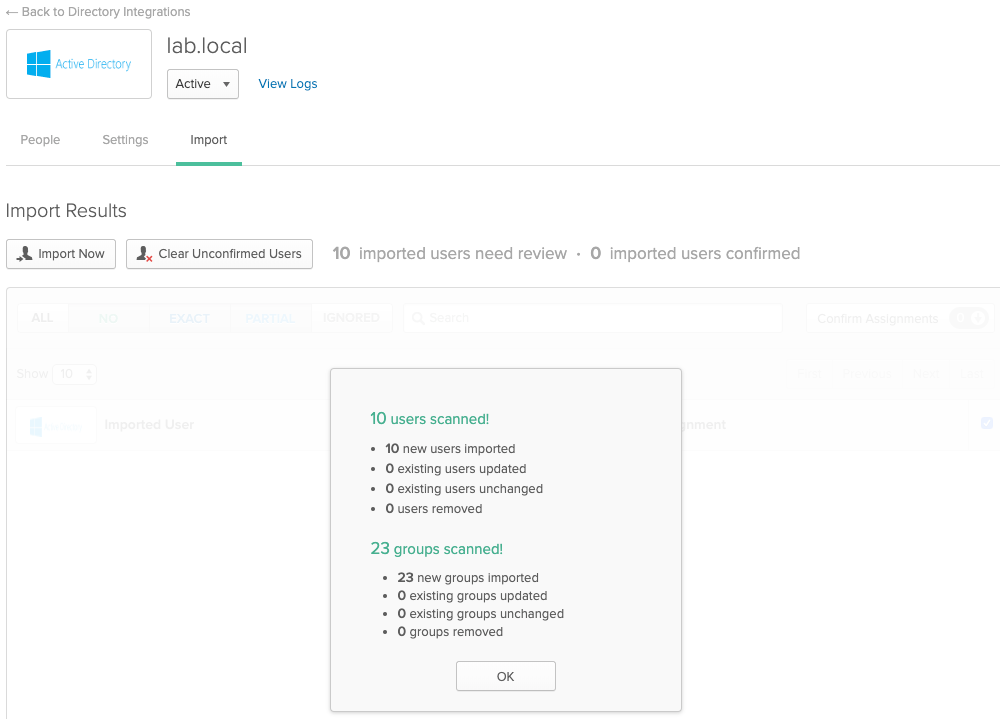1000x719 pixels.
Task: Filter results by PARTIAL matches
Action: [x=270, y=318]
